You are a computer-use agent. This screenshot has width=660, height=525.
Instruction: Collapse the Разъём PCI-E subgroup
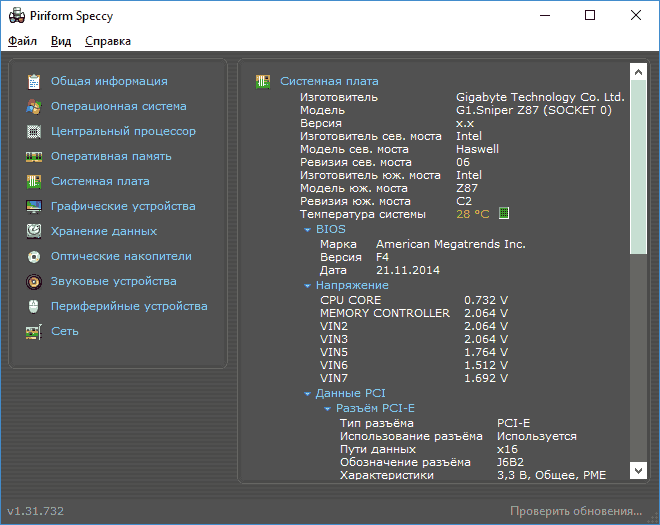point(327,409)
